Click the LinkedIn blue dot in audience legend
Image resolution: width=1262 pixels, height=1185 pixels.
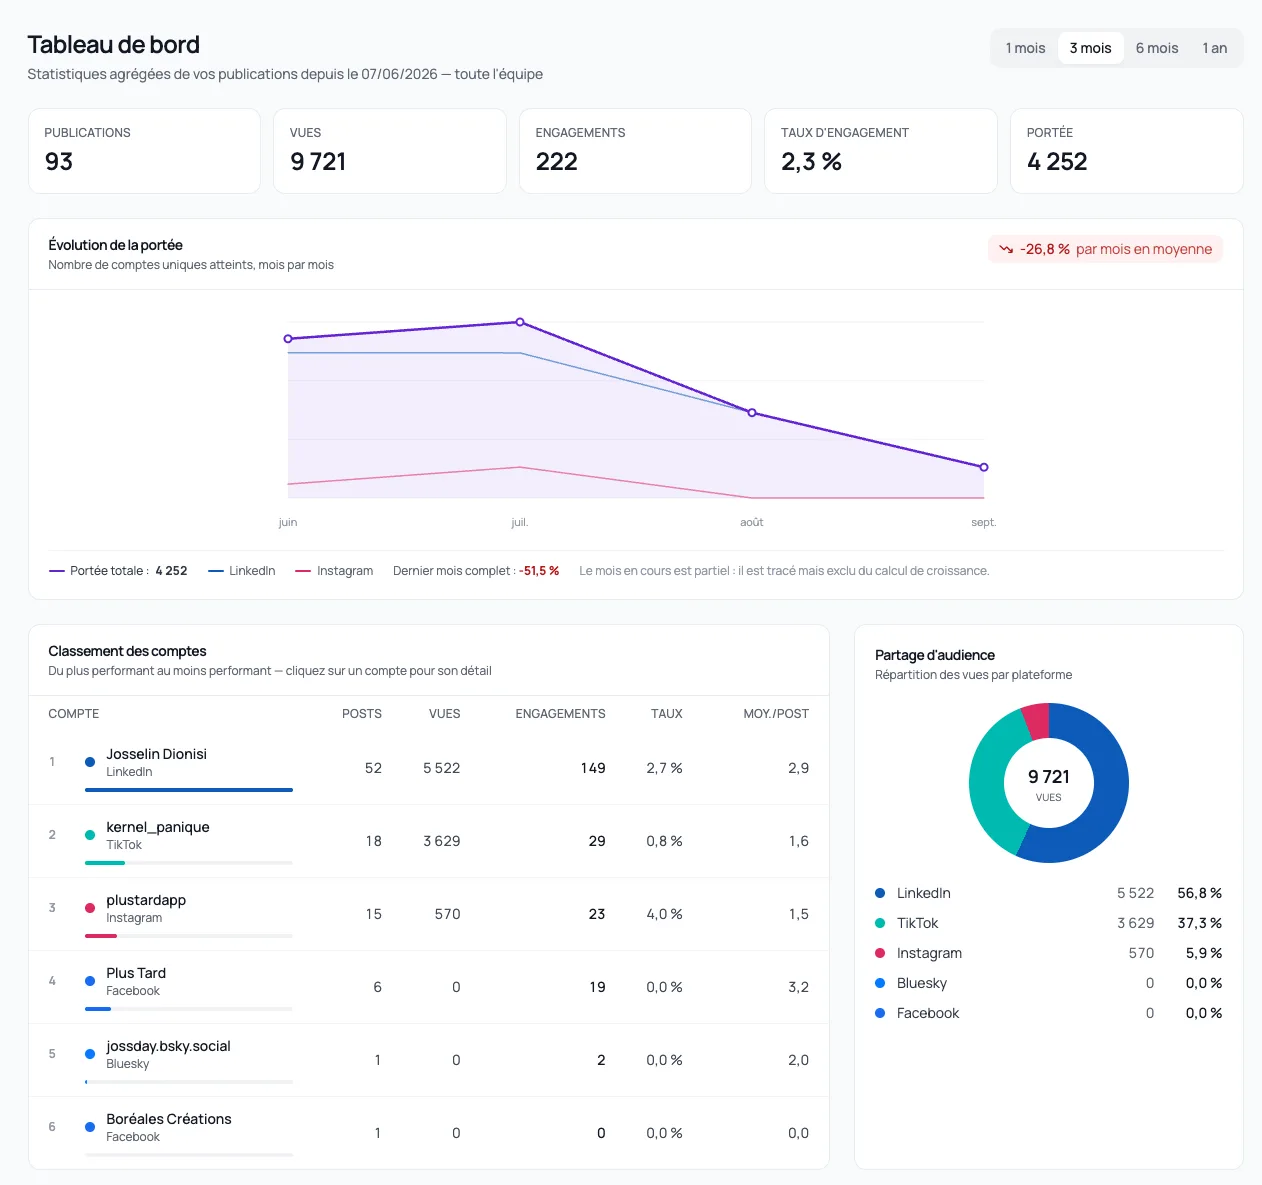coord(880,893)
